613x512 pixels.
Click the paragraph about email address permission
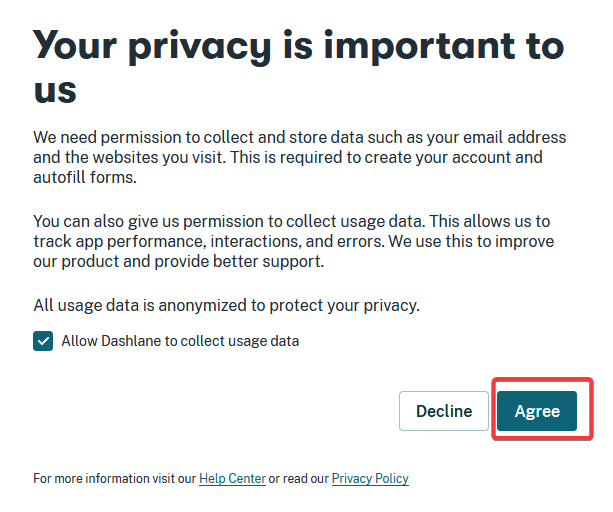300,157
